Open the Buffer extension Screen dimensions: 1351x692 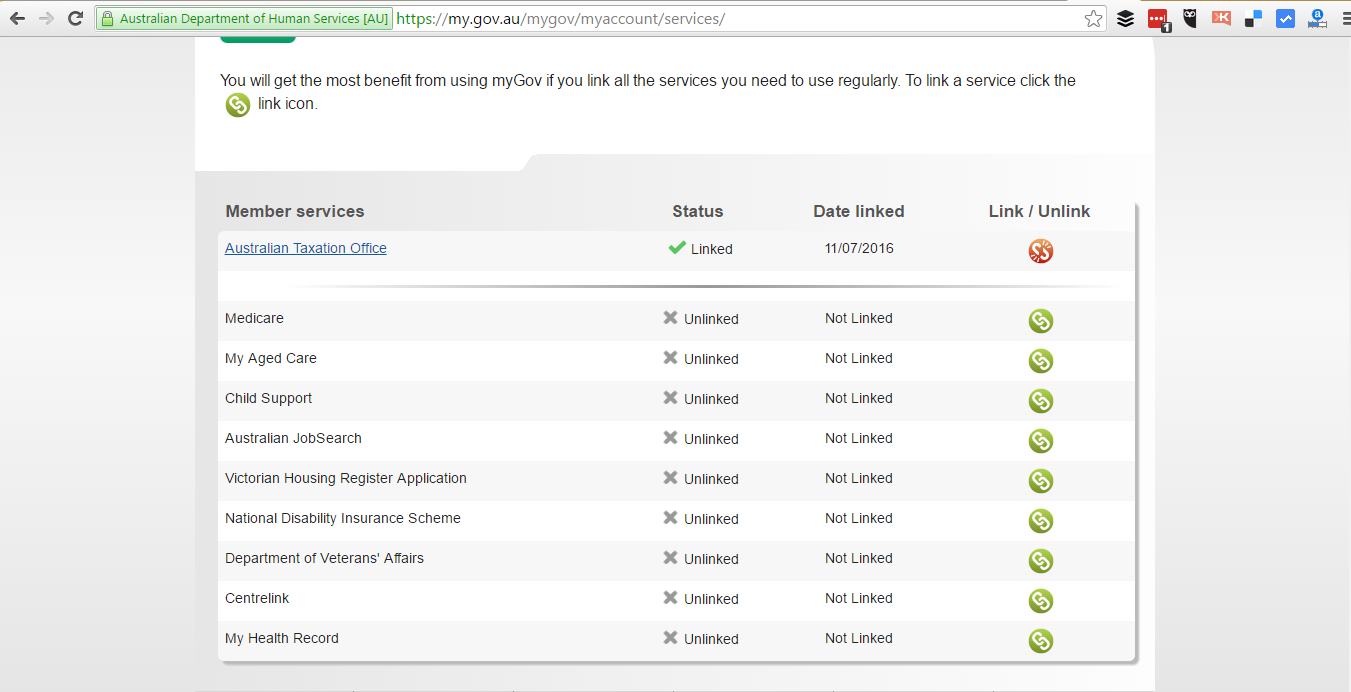tap(1126, 18)
